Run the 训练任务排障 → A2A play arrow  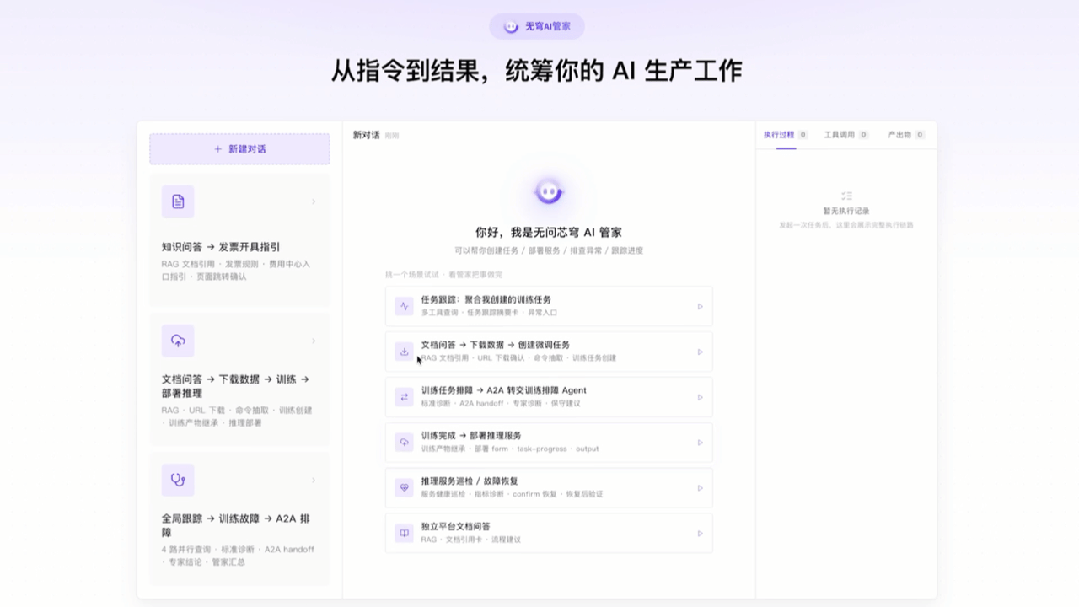[700, 397]
